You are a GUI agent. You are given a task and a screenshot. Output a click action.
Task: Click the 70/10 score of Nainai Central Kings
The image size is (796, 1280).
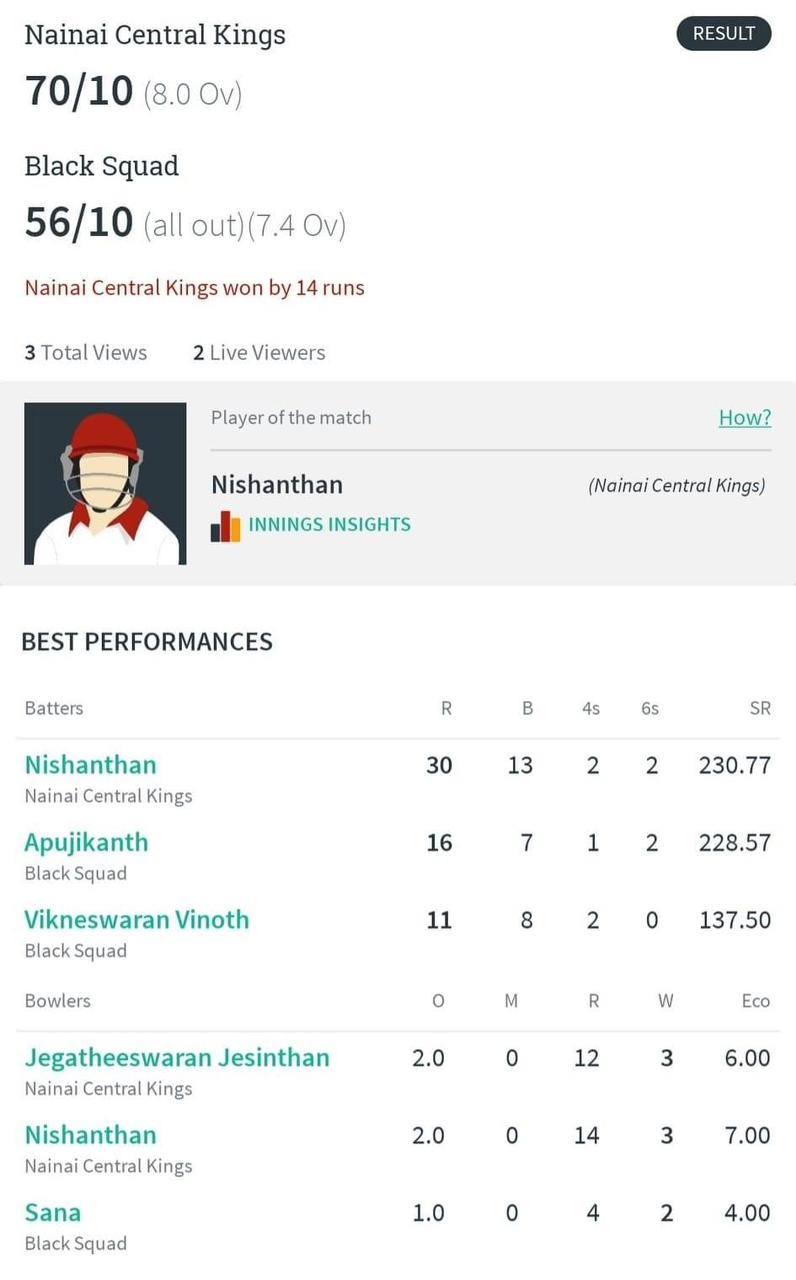click(x=79, y=91)
